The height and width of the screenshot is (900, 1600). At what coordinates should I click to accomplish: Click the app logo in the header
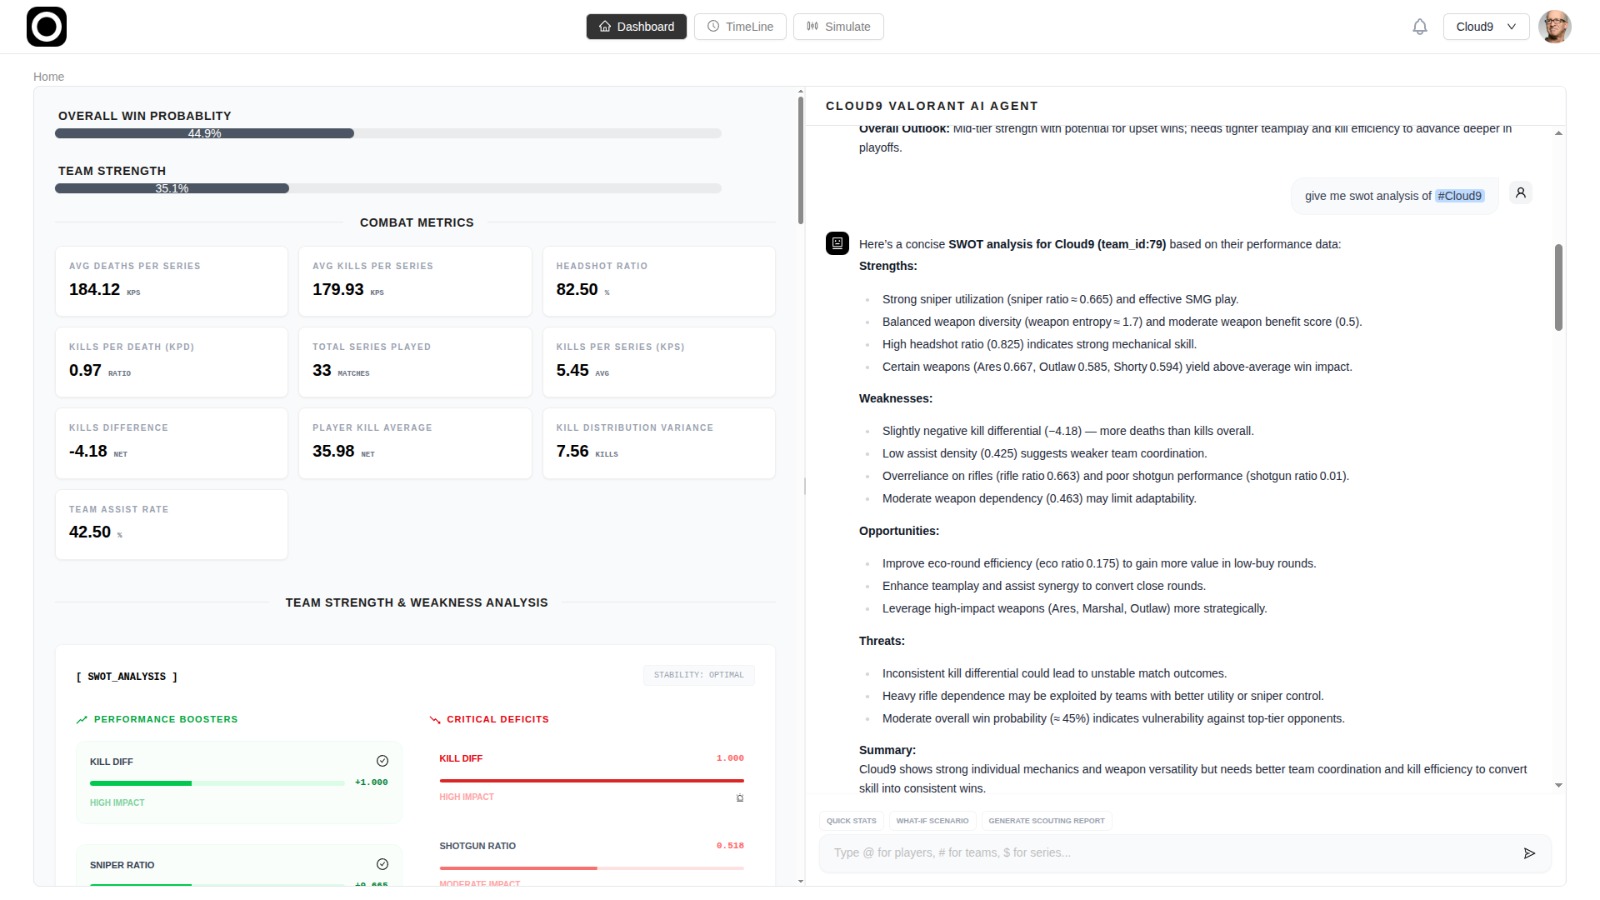pos(47,27)
